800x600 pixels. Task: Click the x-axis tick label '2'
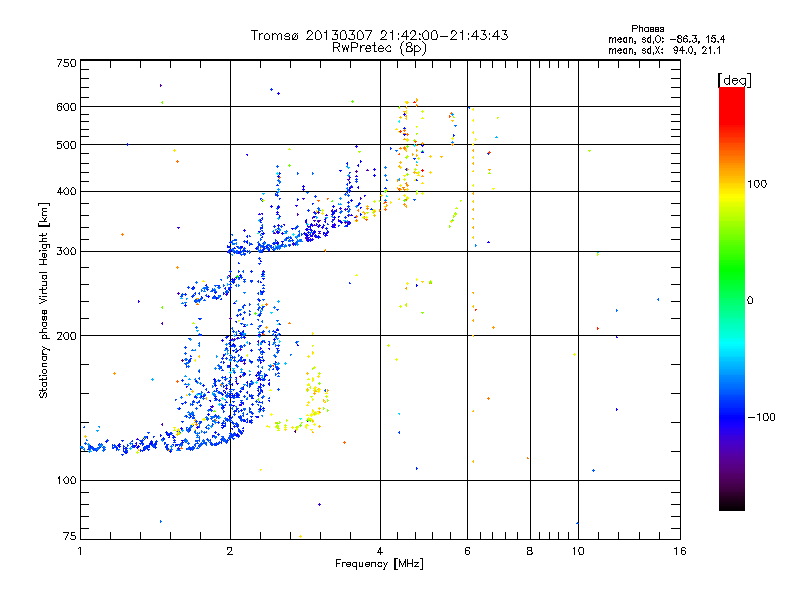(230, 551)
